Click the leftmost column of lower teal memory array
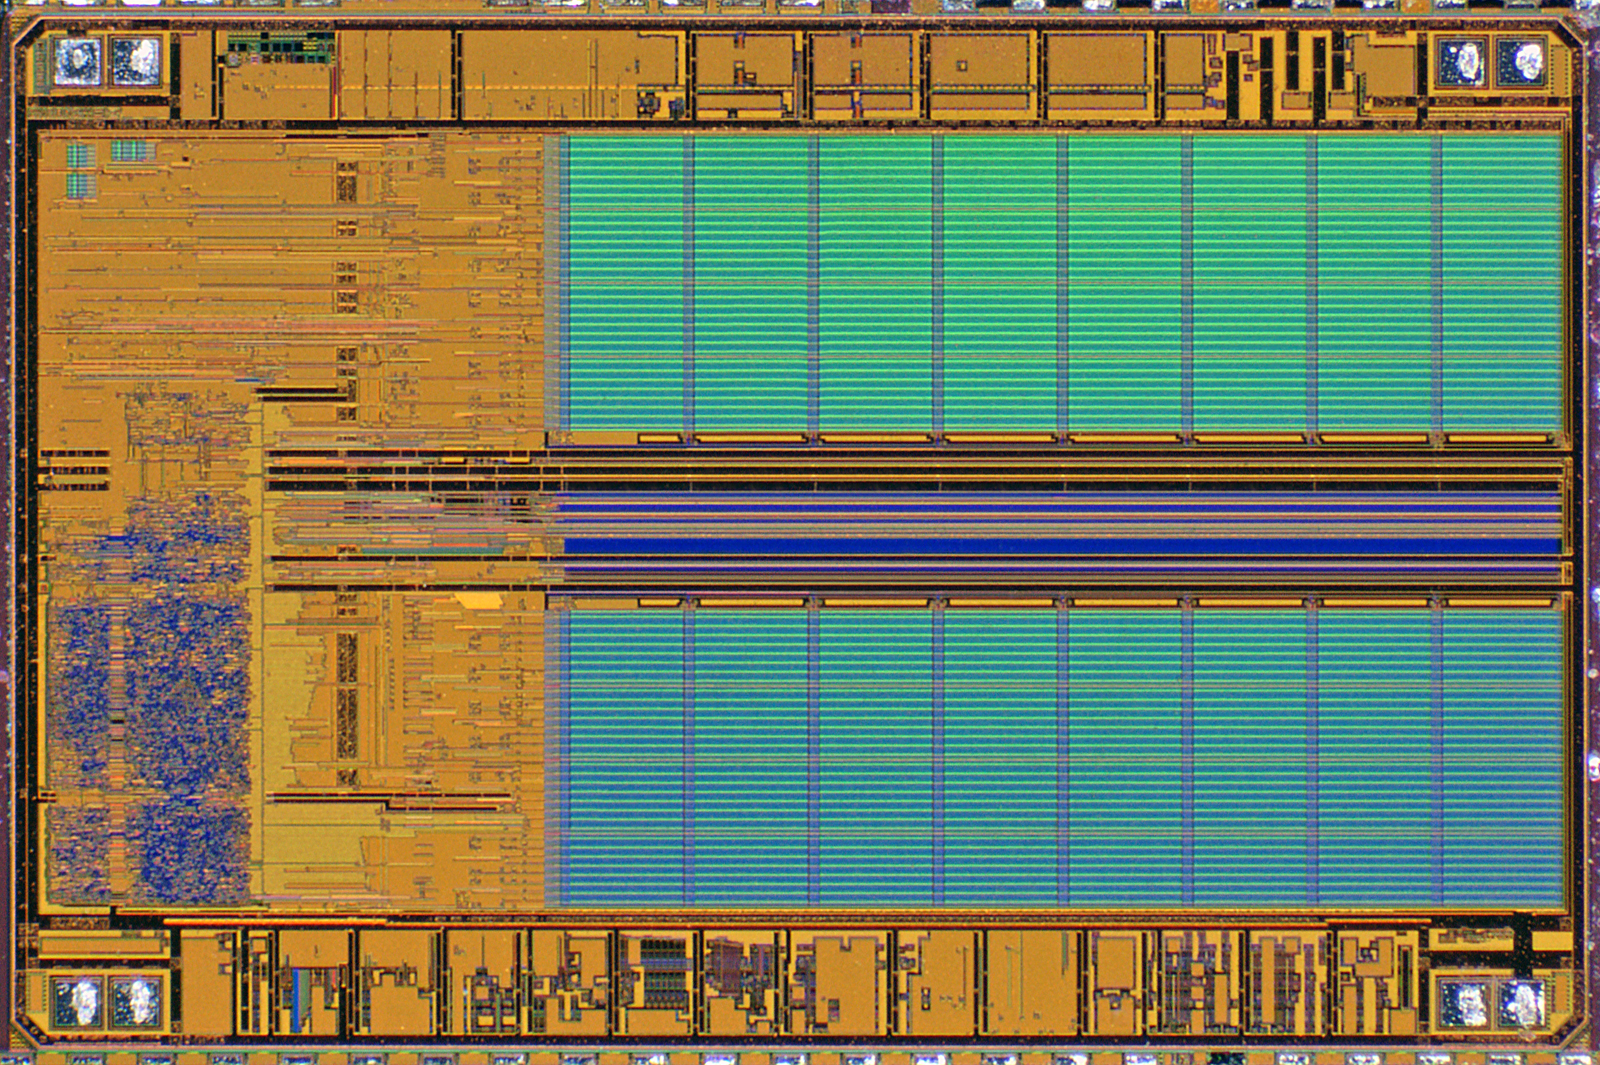This screenshot has height=1065, width=1600. (625, 755)
